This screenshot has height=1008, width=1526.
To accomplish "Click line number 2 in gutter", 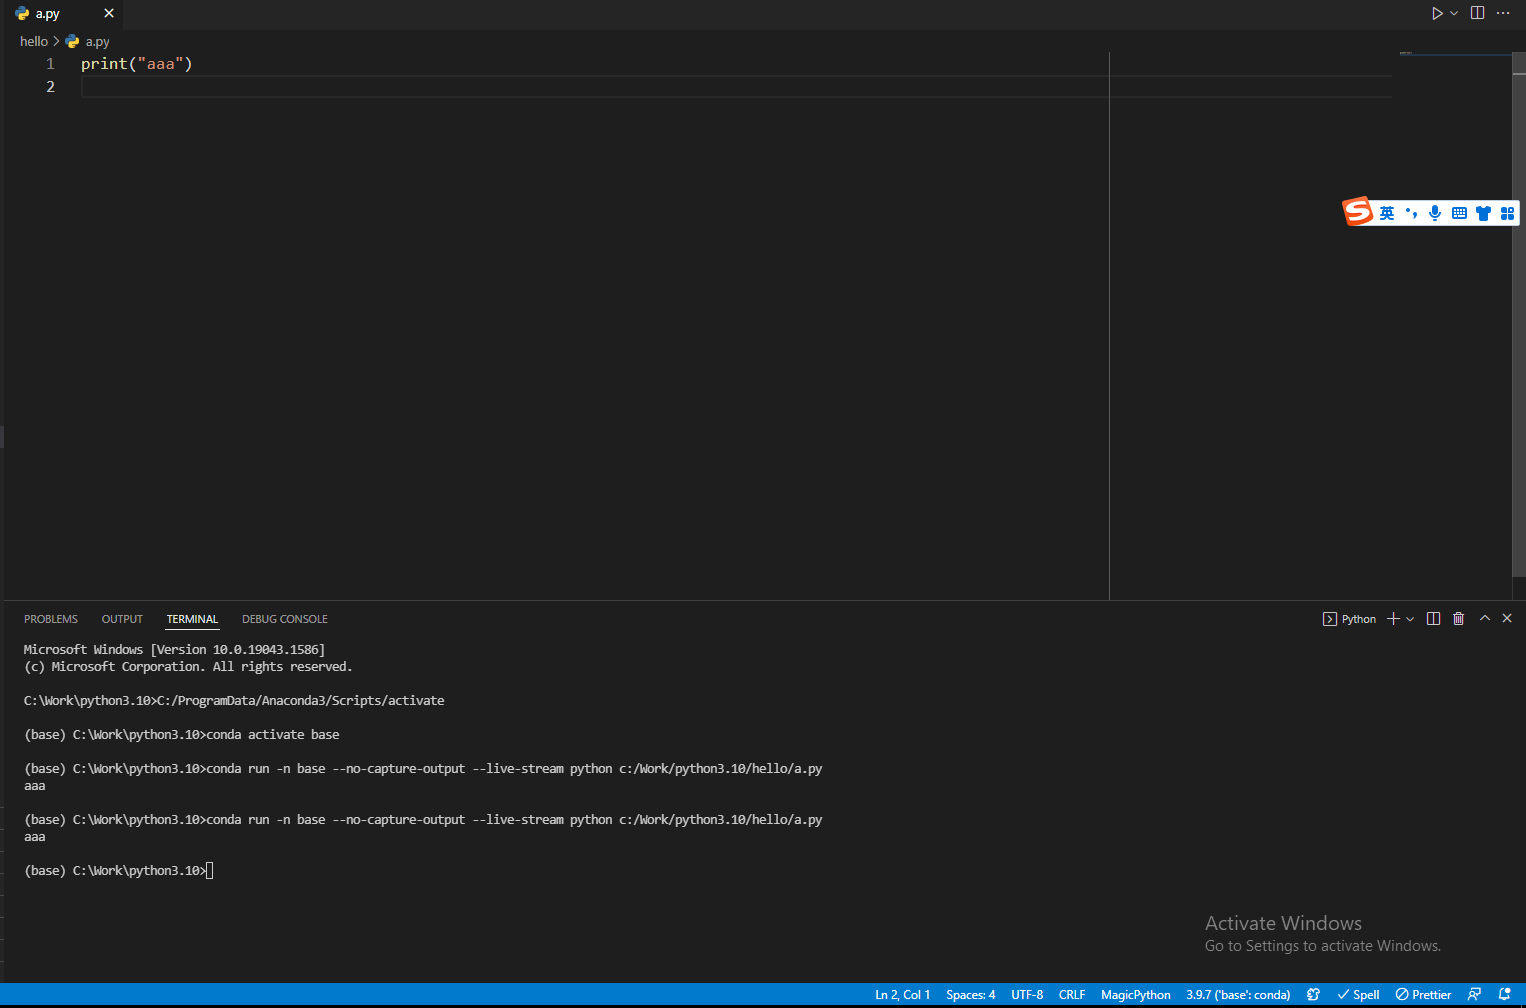I will [x=50, y=87].
